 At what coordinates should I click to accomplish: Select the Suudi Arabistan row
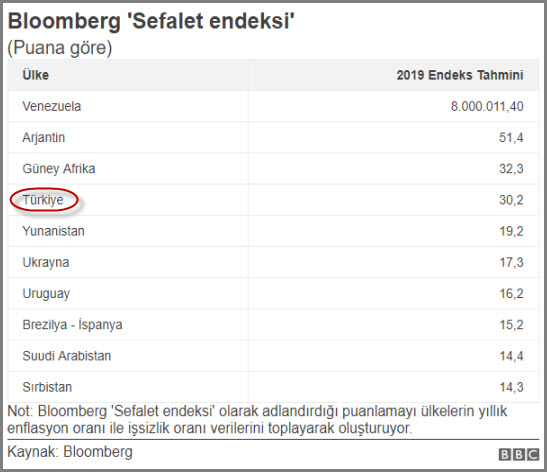pyautogui.click(x=273, y=356)
